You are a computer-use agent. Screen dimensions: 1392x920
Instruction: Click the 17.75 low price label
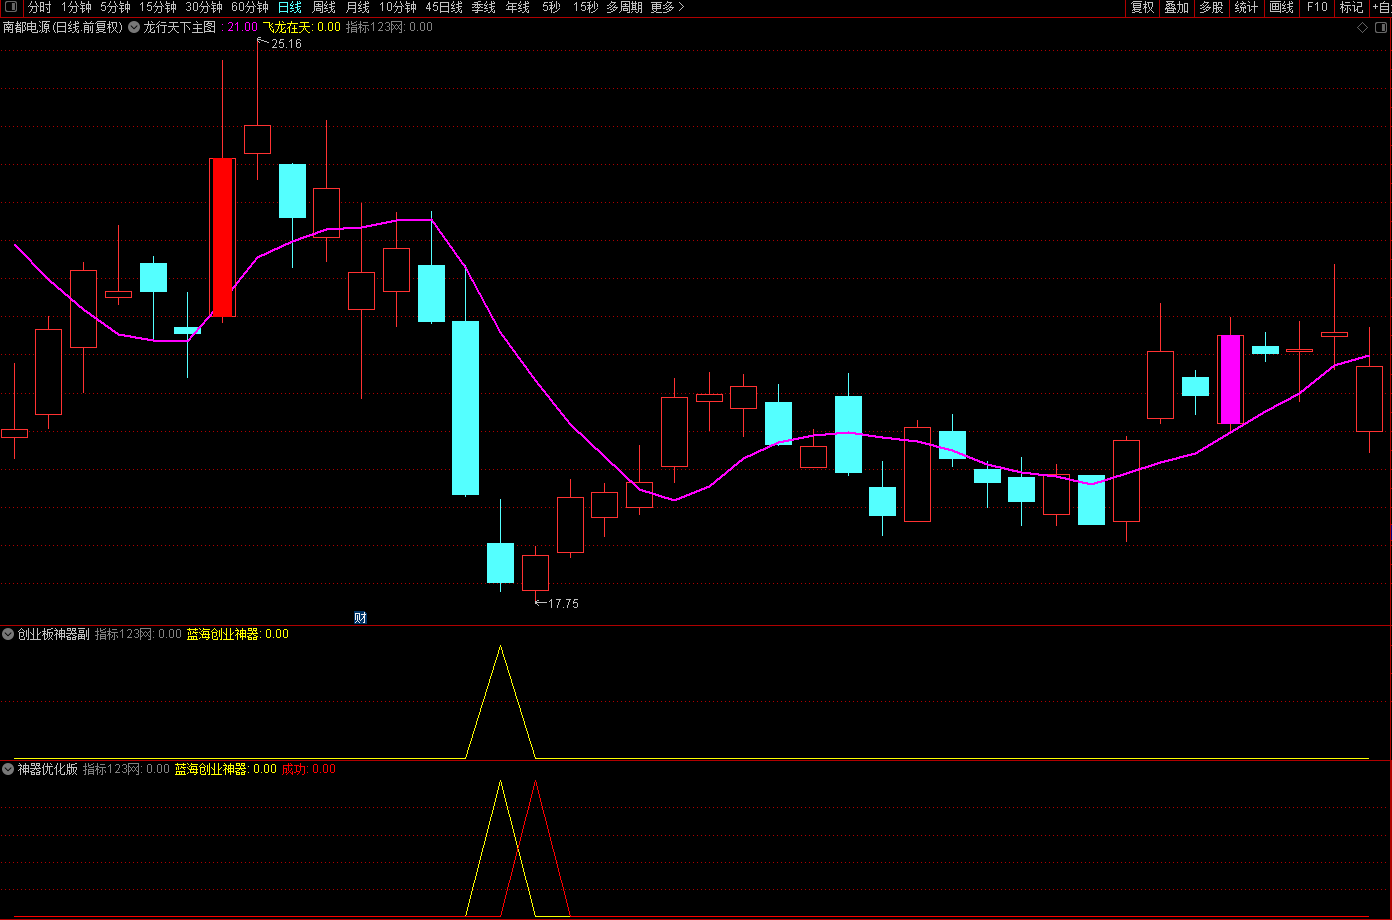[564, 603]
